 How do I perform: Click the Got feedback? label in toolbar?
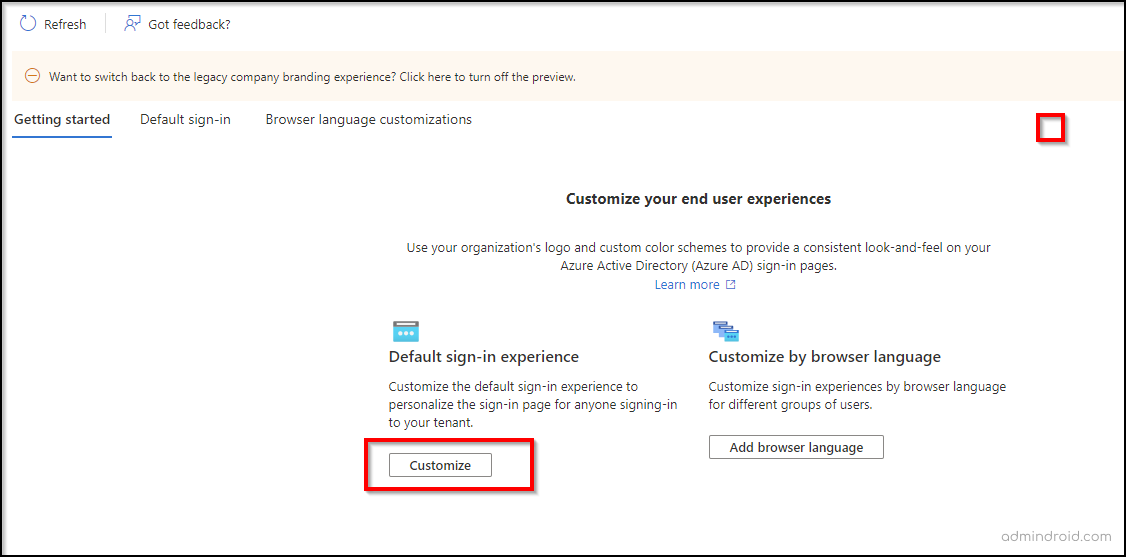[x=189, y=24]
